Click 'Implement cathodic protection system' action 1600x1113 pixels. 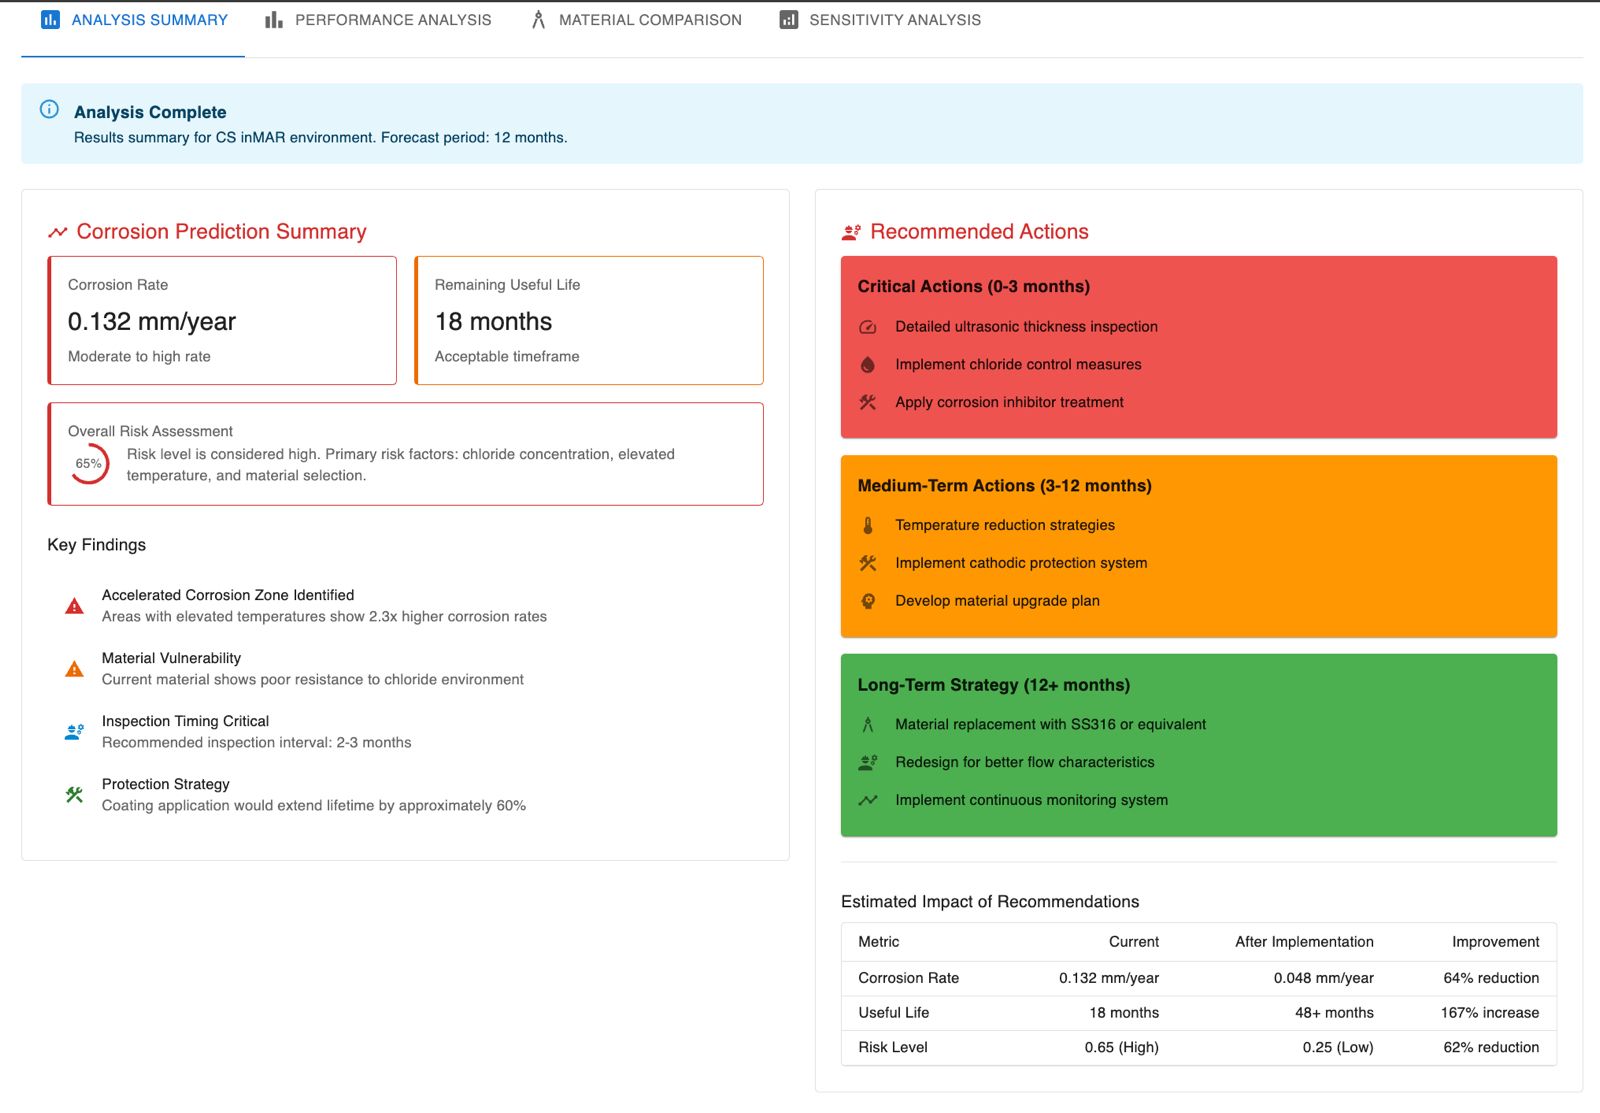click(1021, 563)
